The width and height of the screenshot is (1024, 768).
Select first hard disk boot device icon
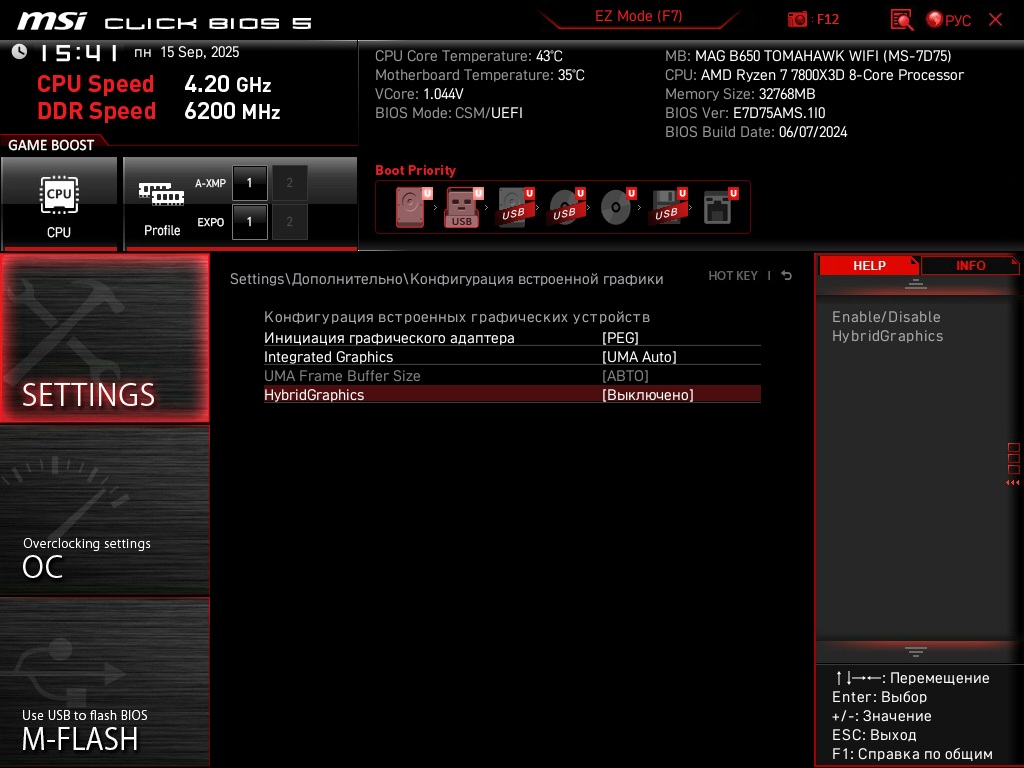(413, 207)
